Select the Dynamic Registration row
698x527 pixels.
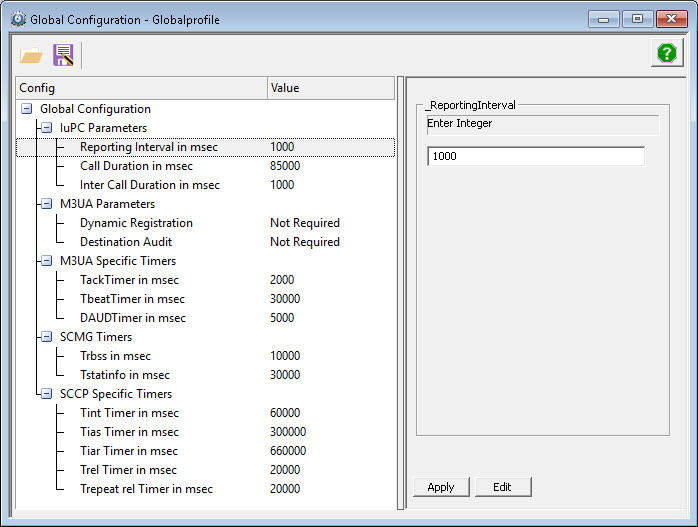pos(205,223)
